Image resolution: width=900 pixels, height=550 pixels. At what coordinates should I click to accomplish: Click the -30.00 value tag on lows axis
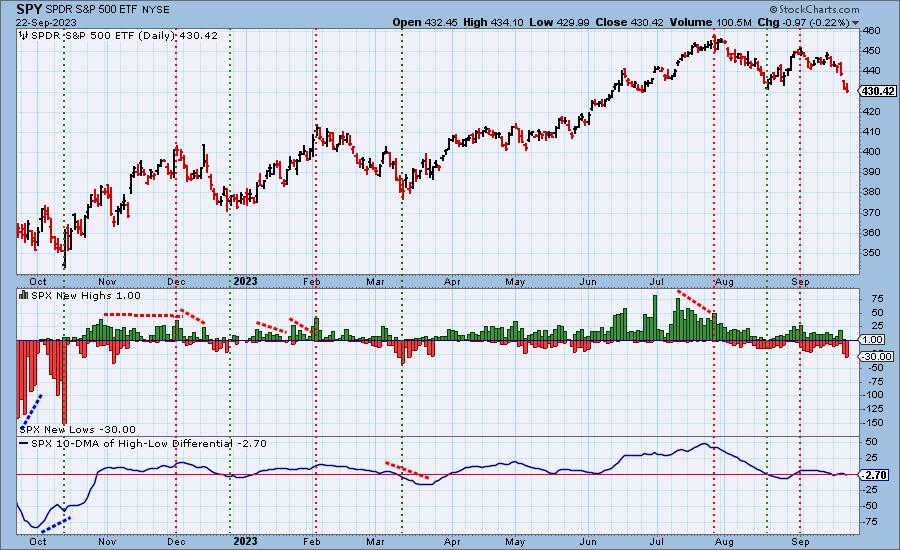pos(876,357)
